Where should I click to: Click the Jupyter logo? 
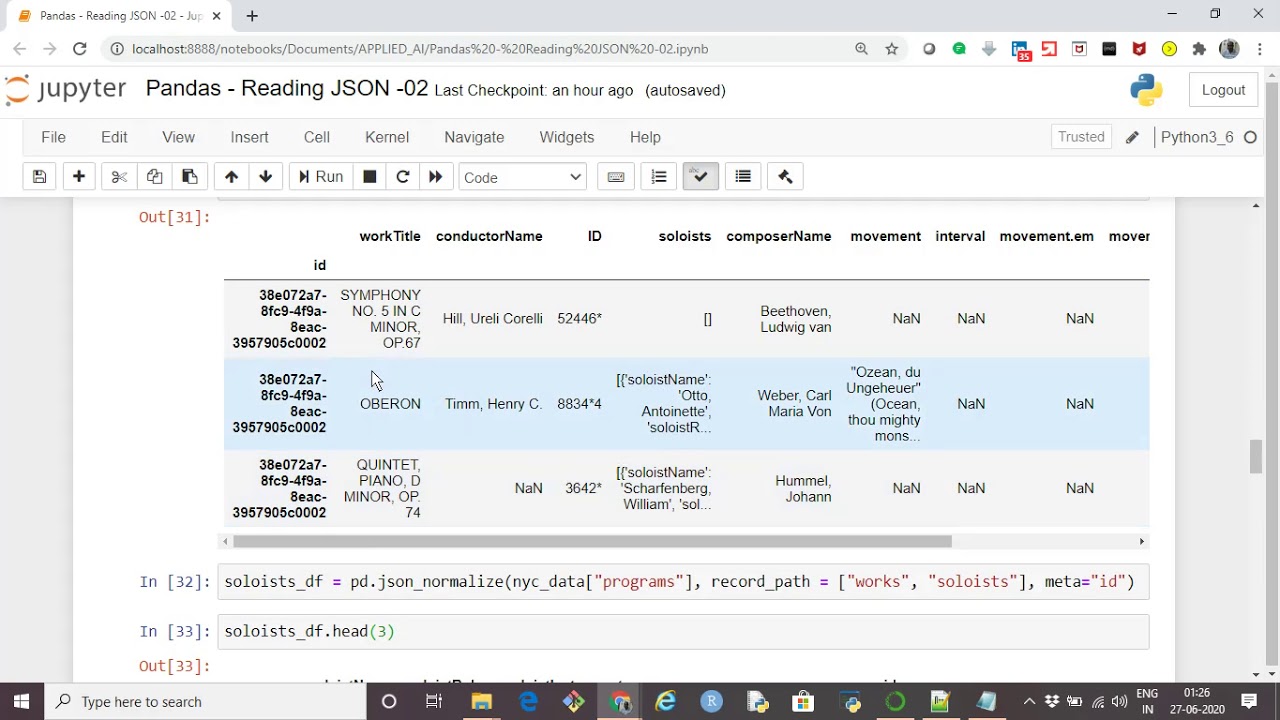point(66,89)
